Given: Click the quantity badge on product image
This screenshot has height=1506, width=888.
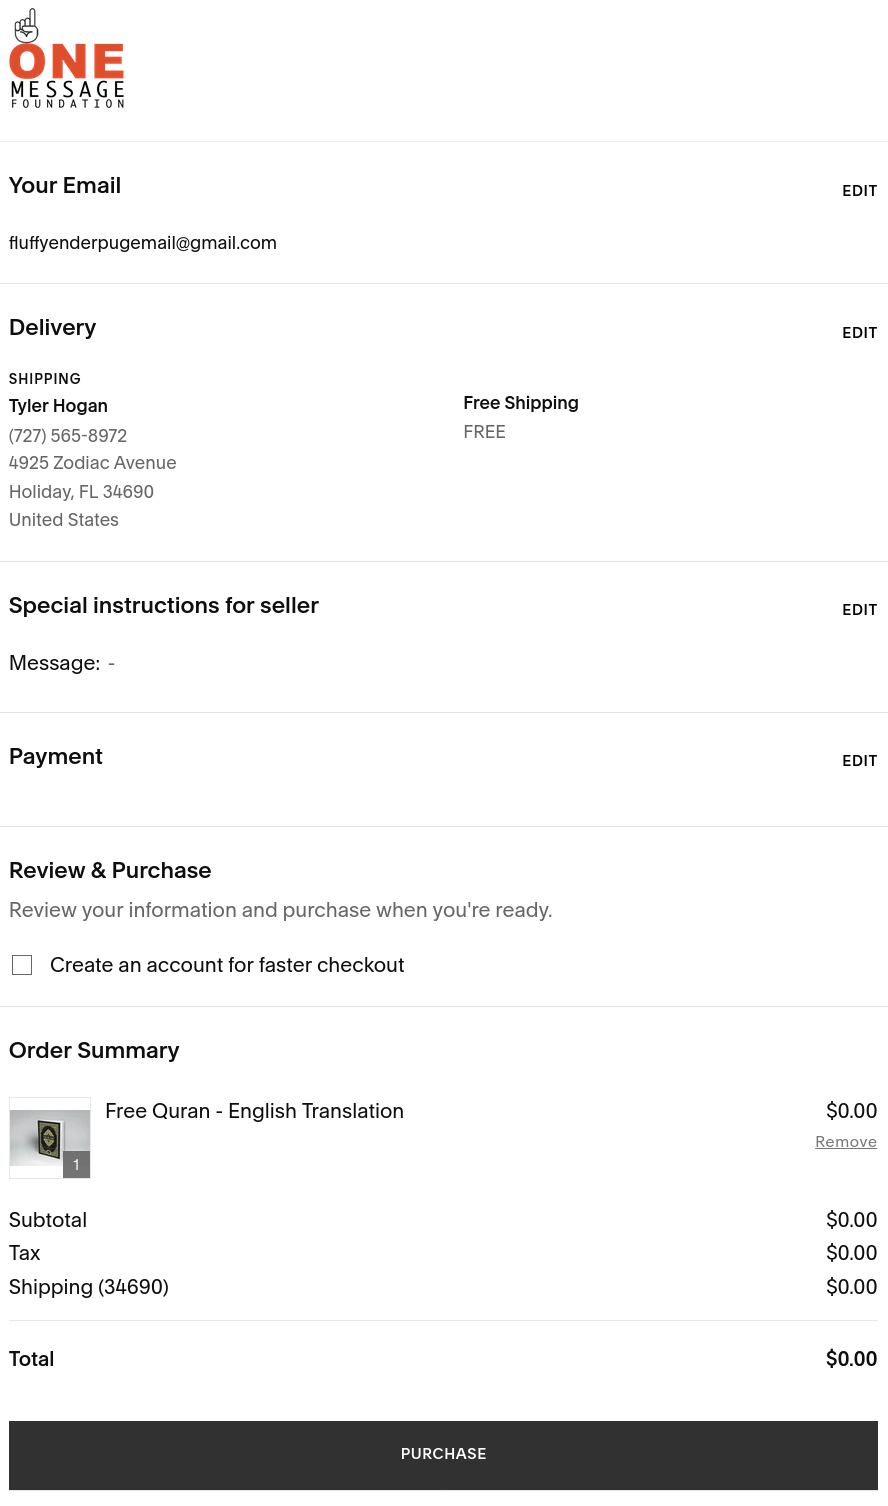Looking at the screenshot, I should pos(76,1164).
